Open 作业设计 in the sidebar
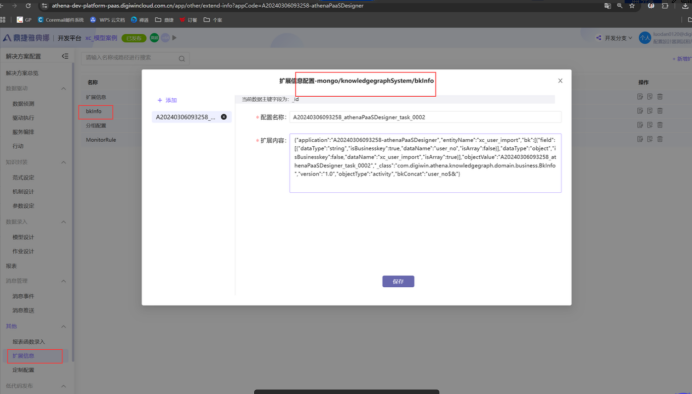The height and width of the screenshot is (394, 692). [23, 251]
